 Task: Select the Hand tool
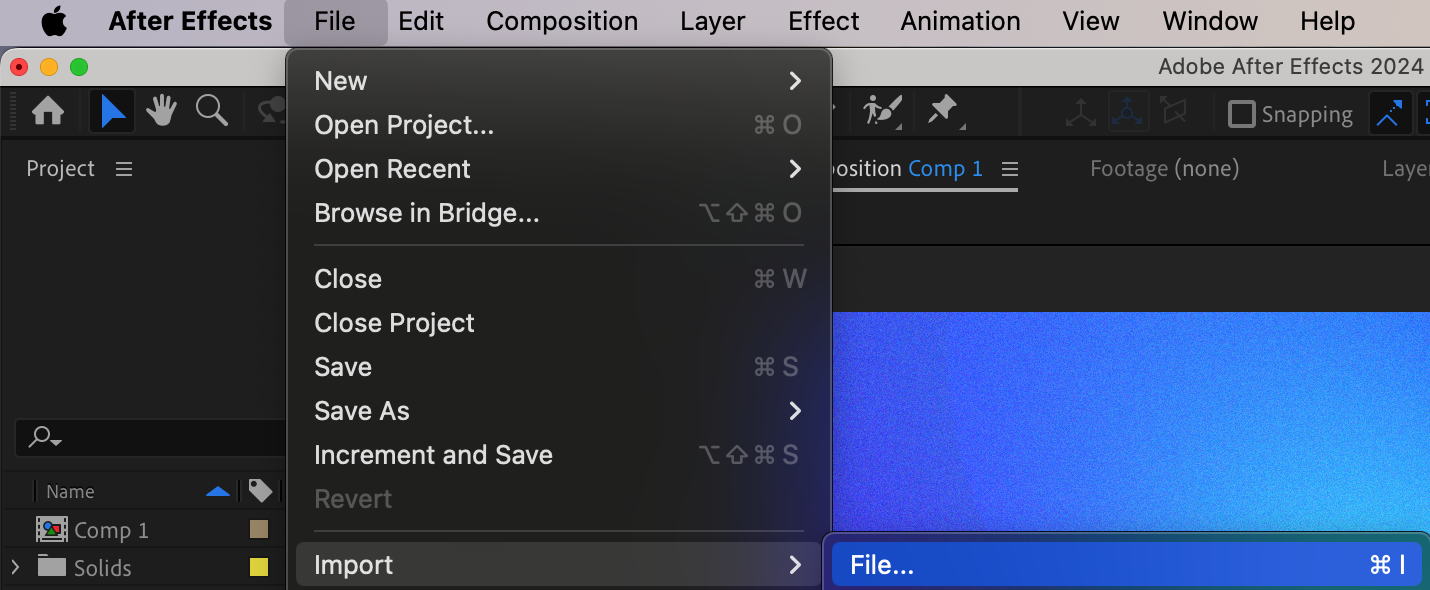162,112
